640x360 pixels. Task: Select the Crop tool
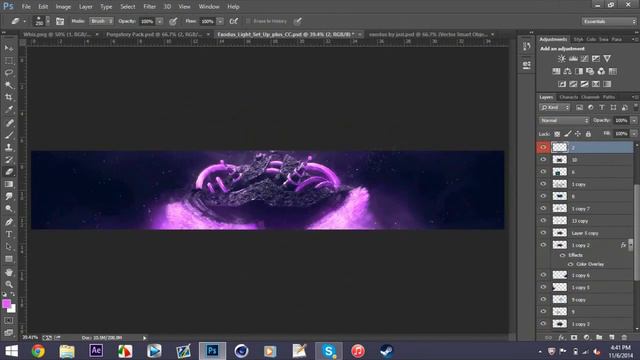pos(9,97)
